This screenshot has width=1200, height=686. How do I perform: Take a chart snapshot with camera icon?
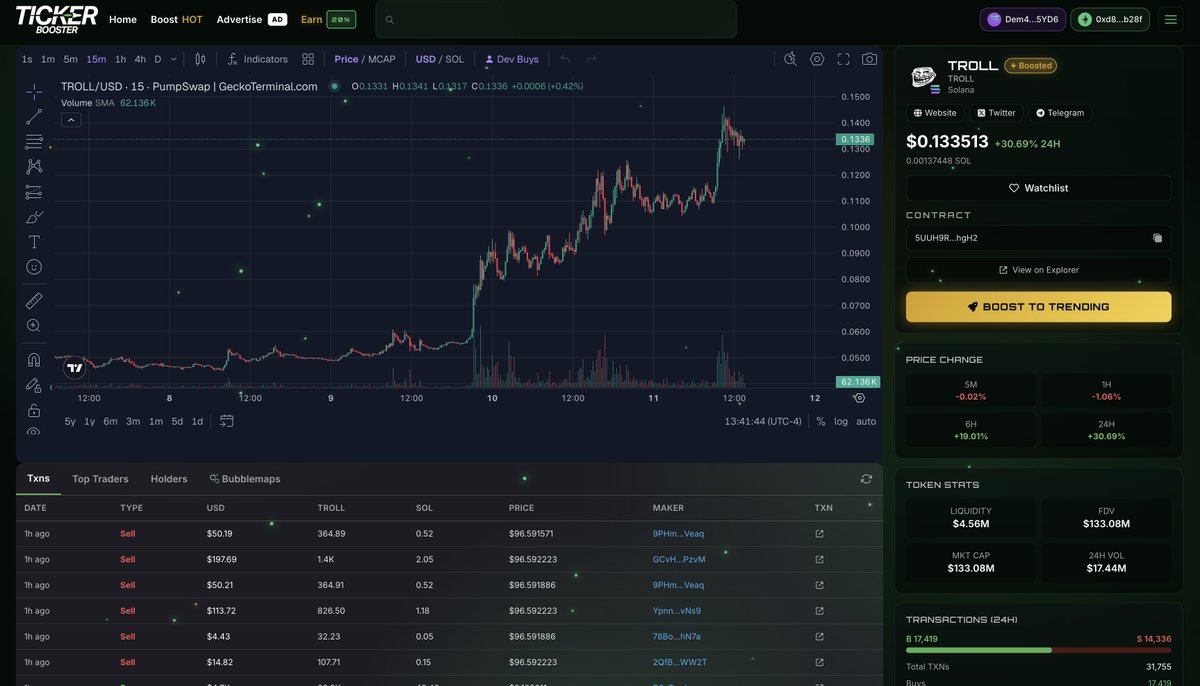(x=869, y=59)
